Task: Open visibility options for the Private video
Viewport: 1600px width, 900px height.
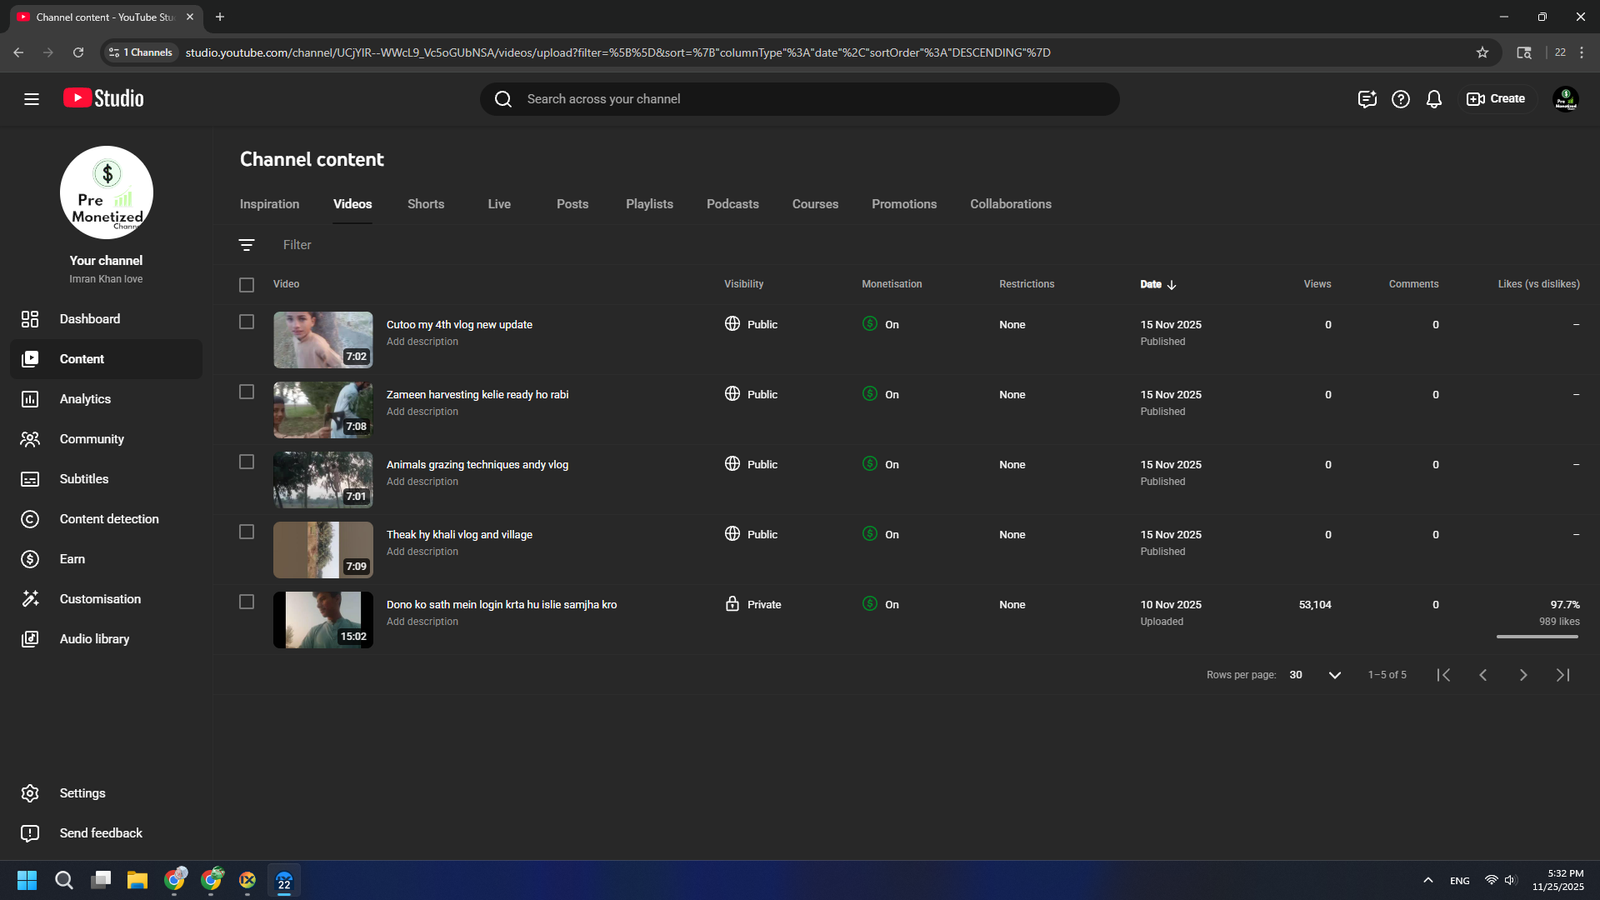Action: point(754,604)
